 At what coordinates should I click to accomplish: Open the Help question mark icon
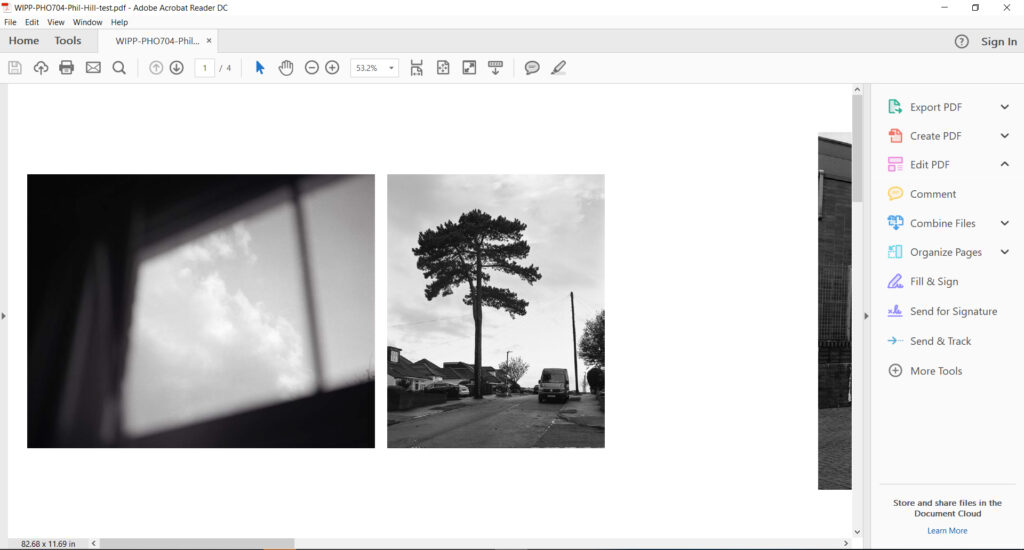961,41
